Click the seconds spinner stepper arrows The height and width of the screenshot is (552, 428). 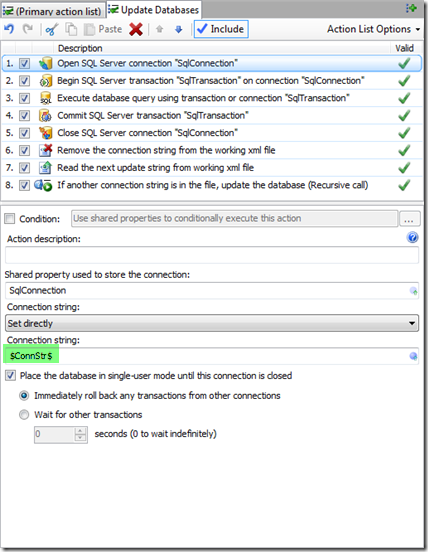[80, 434]
